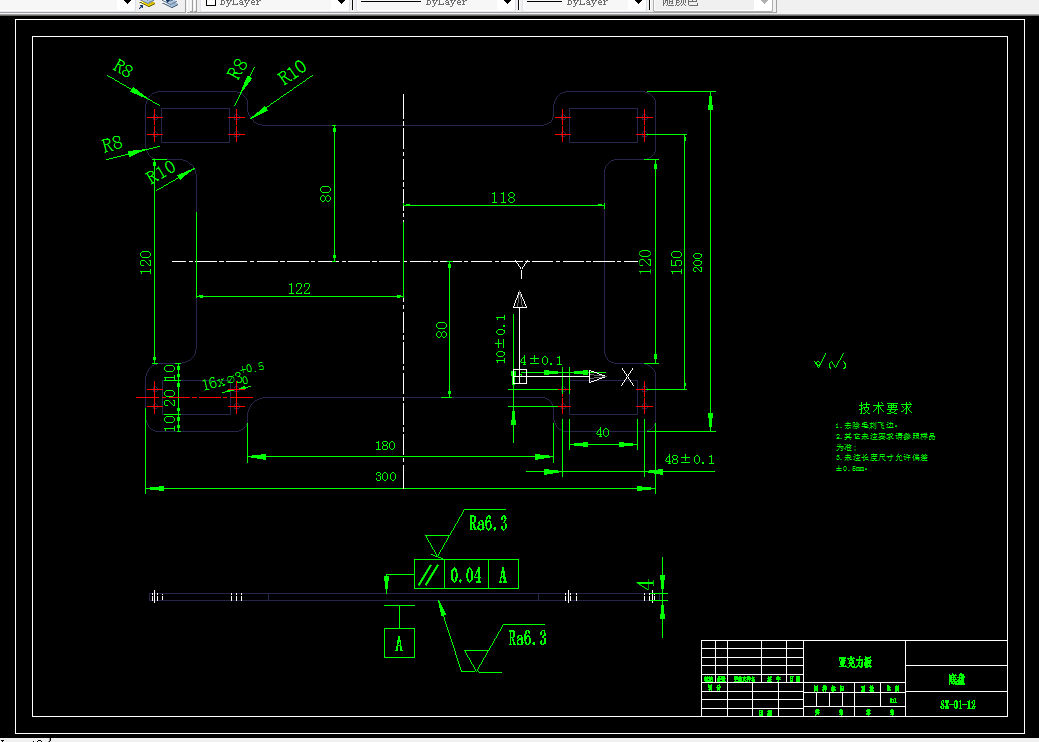Select the 150 dimension text
The height and width of the screenshot is (742, 1039).
point(676,262)
